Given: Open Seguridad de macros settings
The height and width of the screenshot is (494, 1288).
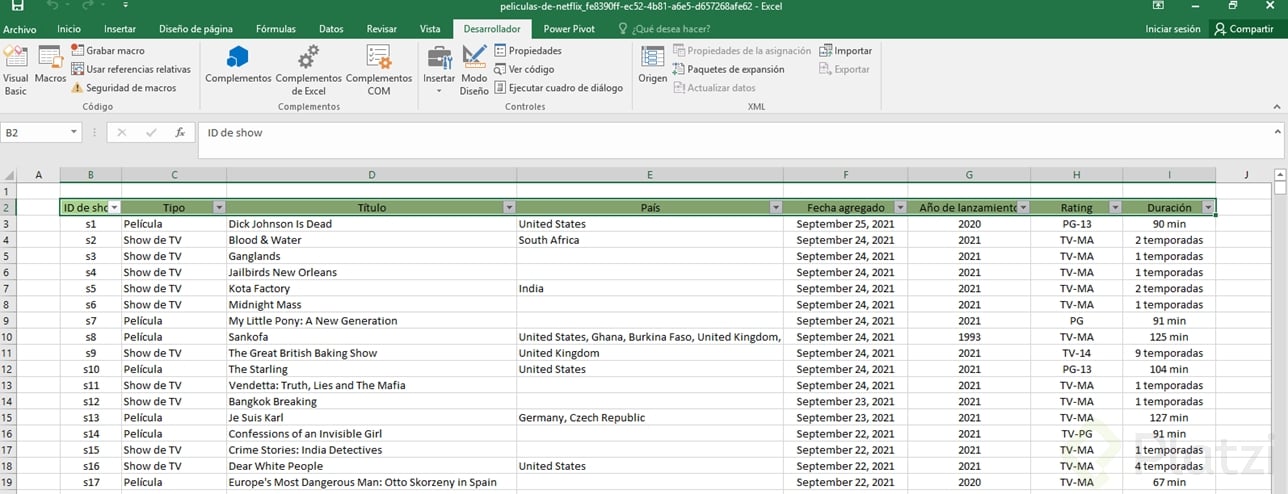Looking at the screenshot, I should click(123, 88).
